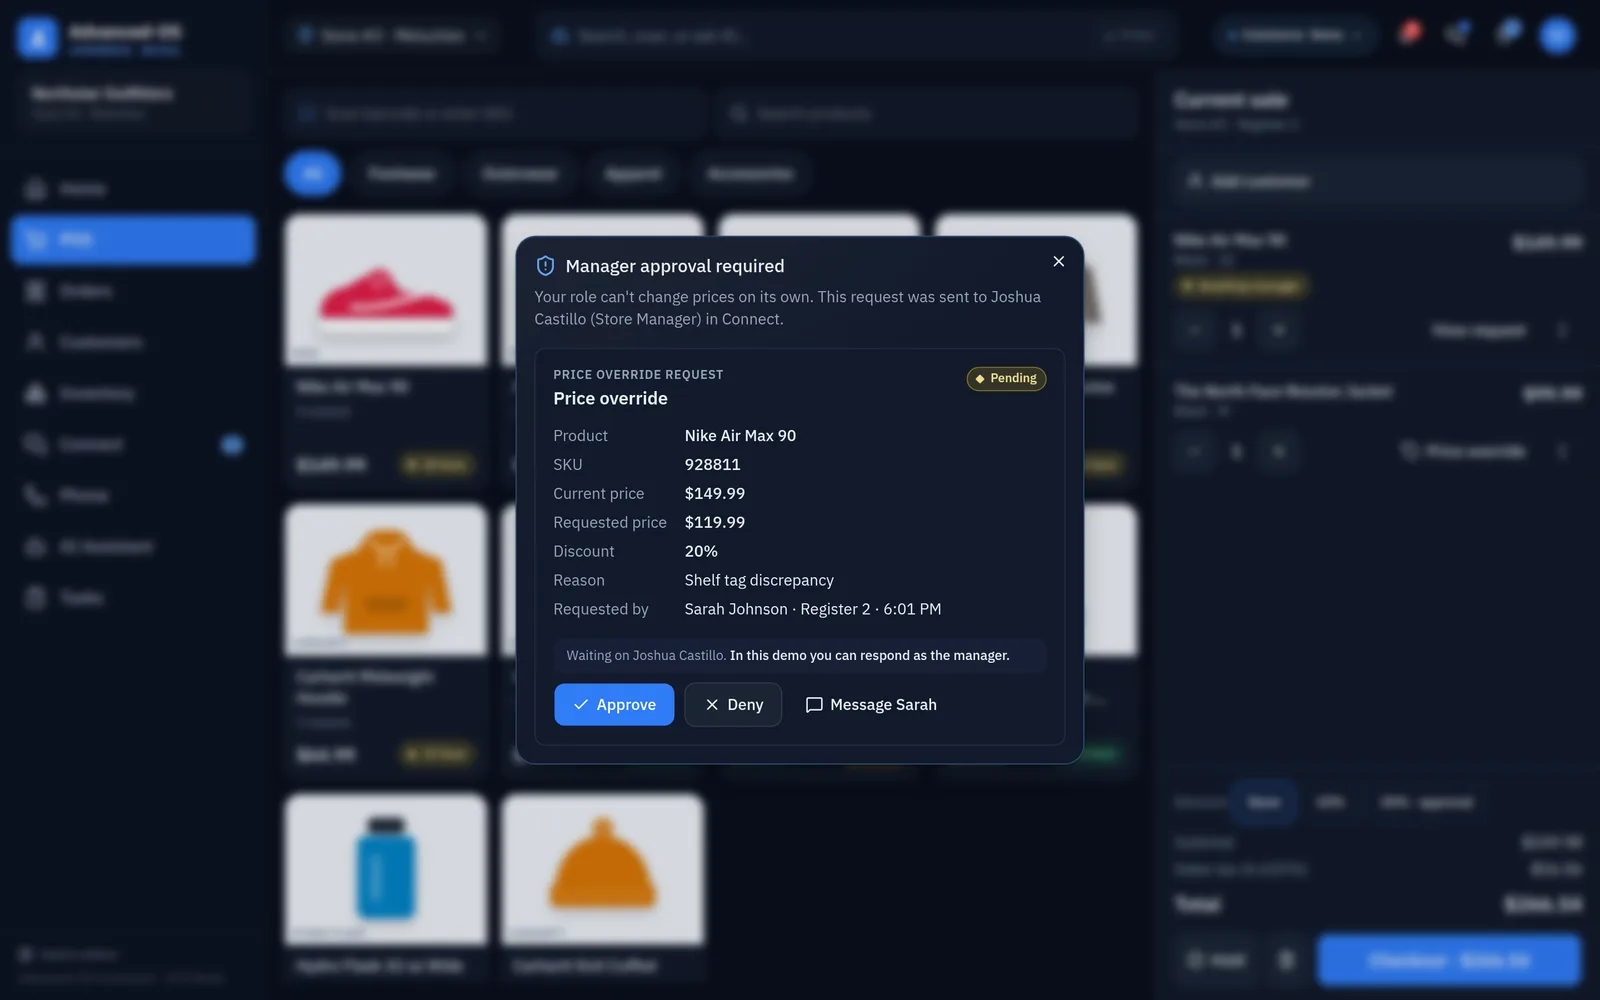This screenshot has height=1000, width=1600.
Task: Select the 'Manager approval required' heading
Action: coord(675,266)
